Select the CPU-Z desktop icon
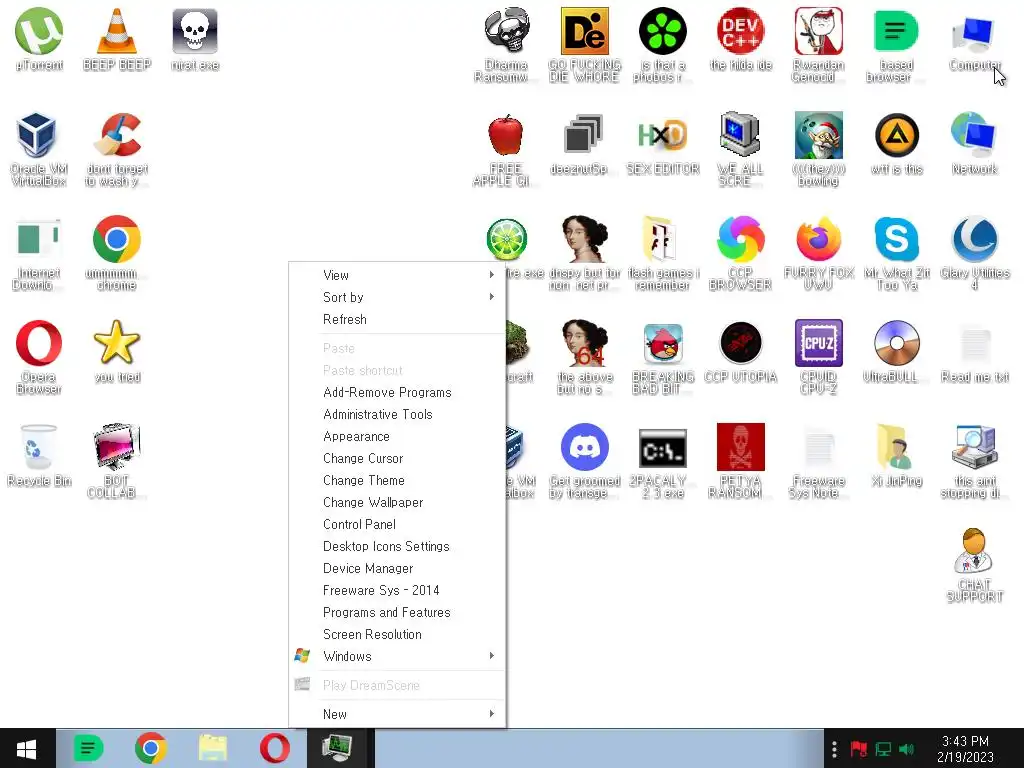The width and height of the screenshot is (1024, 768). tap(818, 343)
